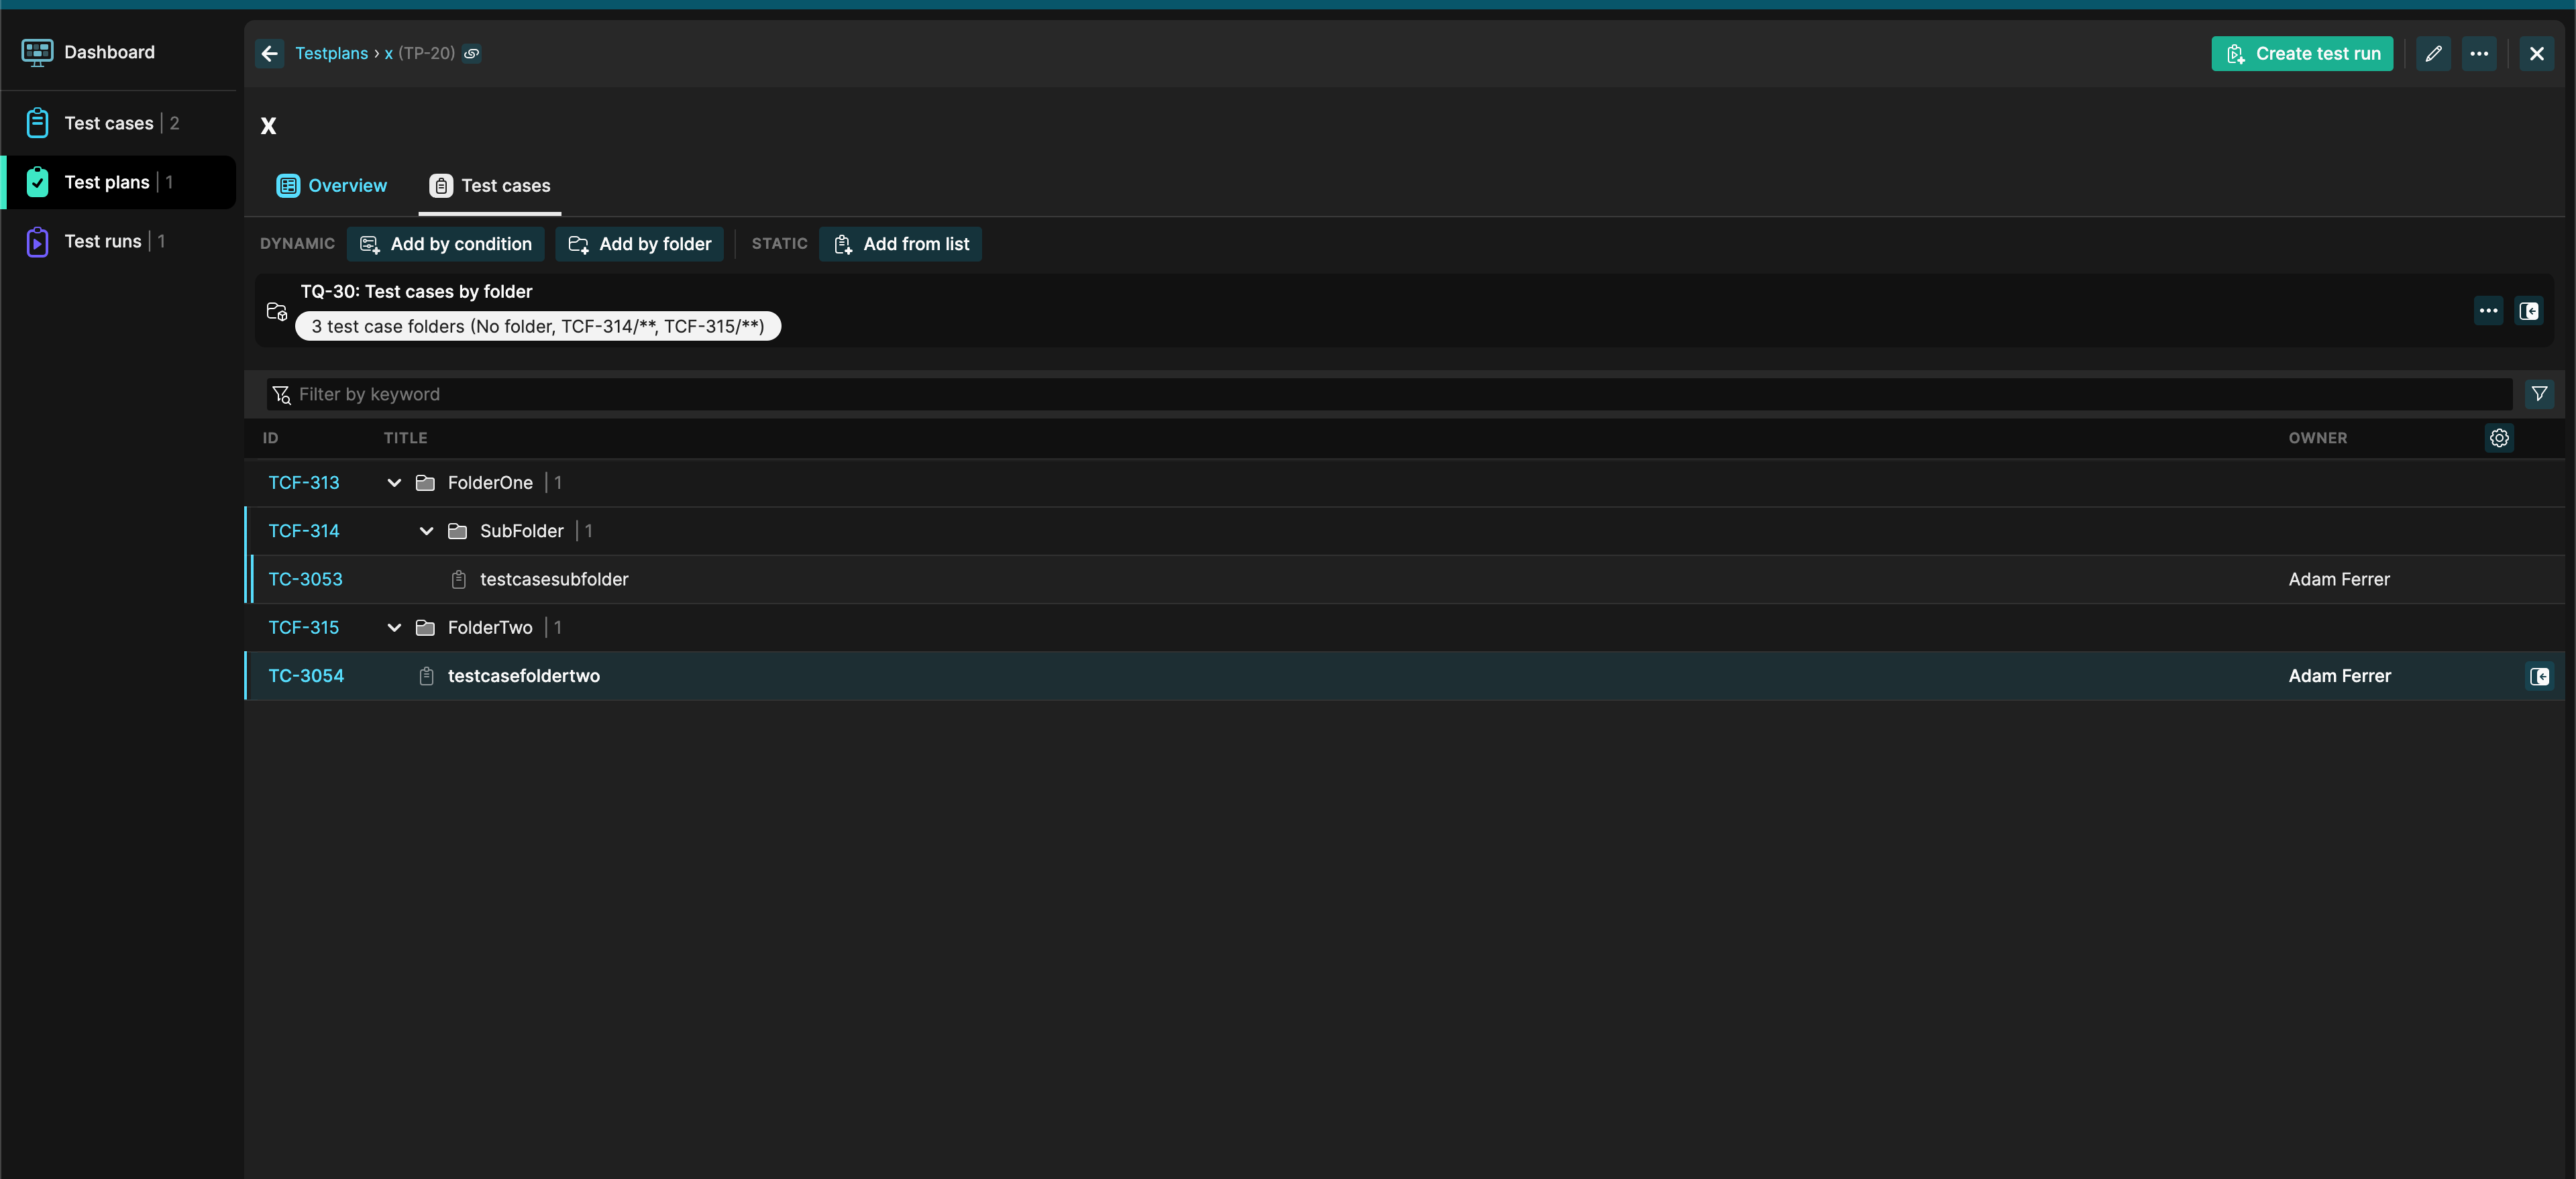This screenshot has width=2576, height=1179.
Task: Click the Filter by keyword field
Action: click(x=1389, y=394)
